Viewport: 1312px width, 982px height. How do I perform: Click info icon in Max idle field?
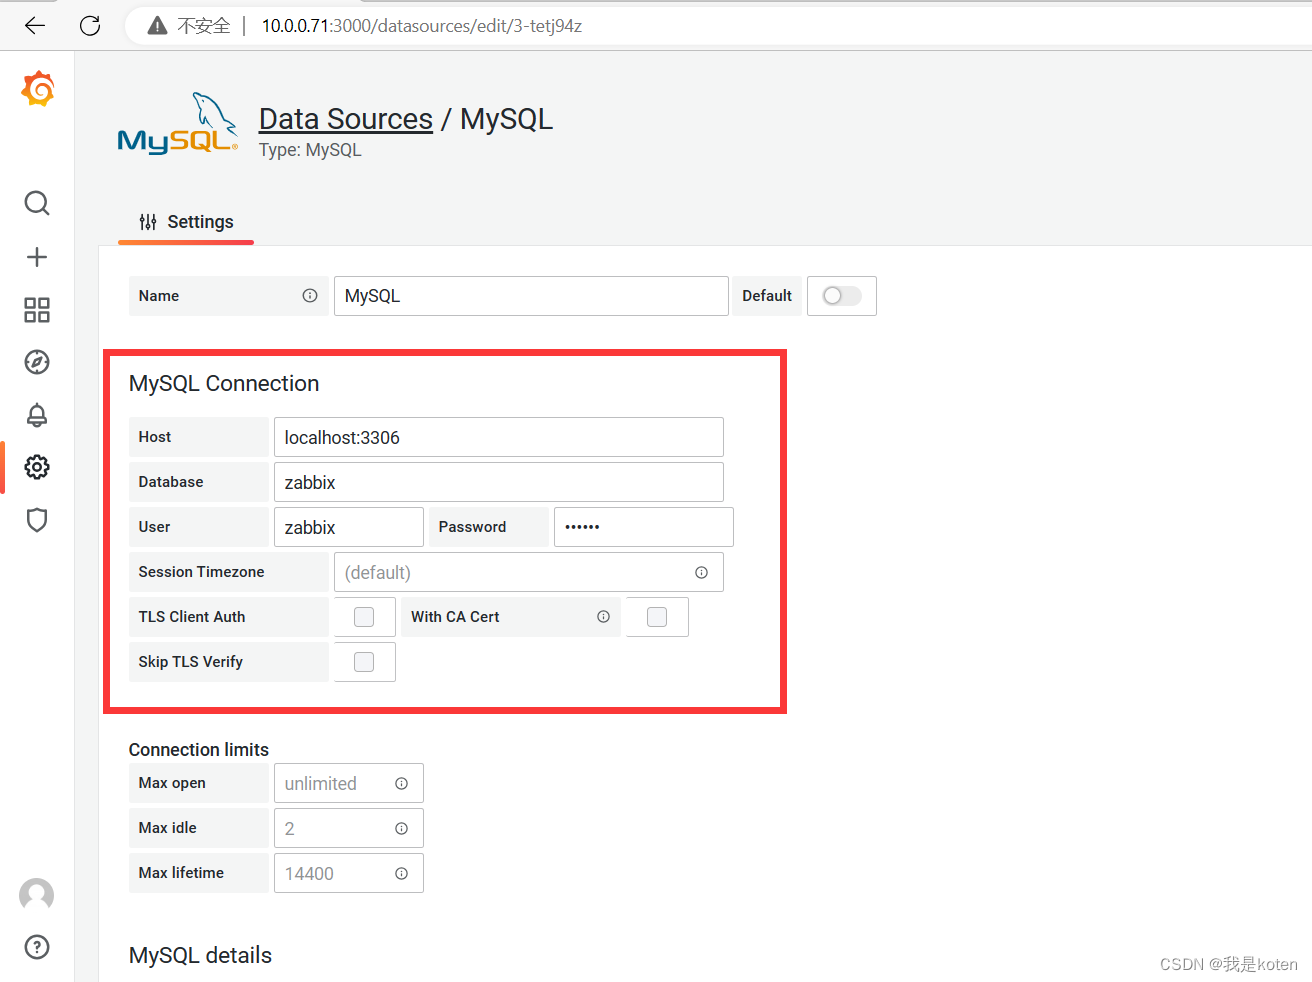402,829
